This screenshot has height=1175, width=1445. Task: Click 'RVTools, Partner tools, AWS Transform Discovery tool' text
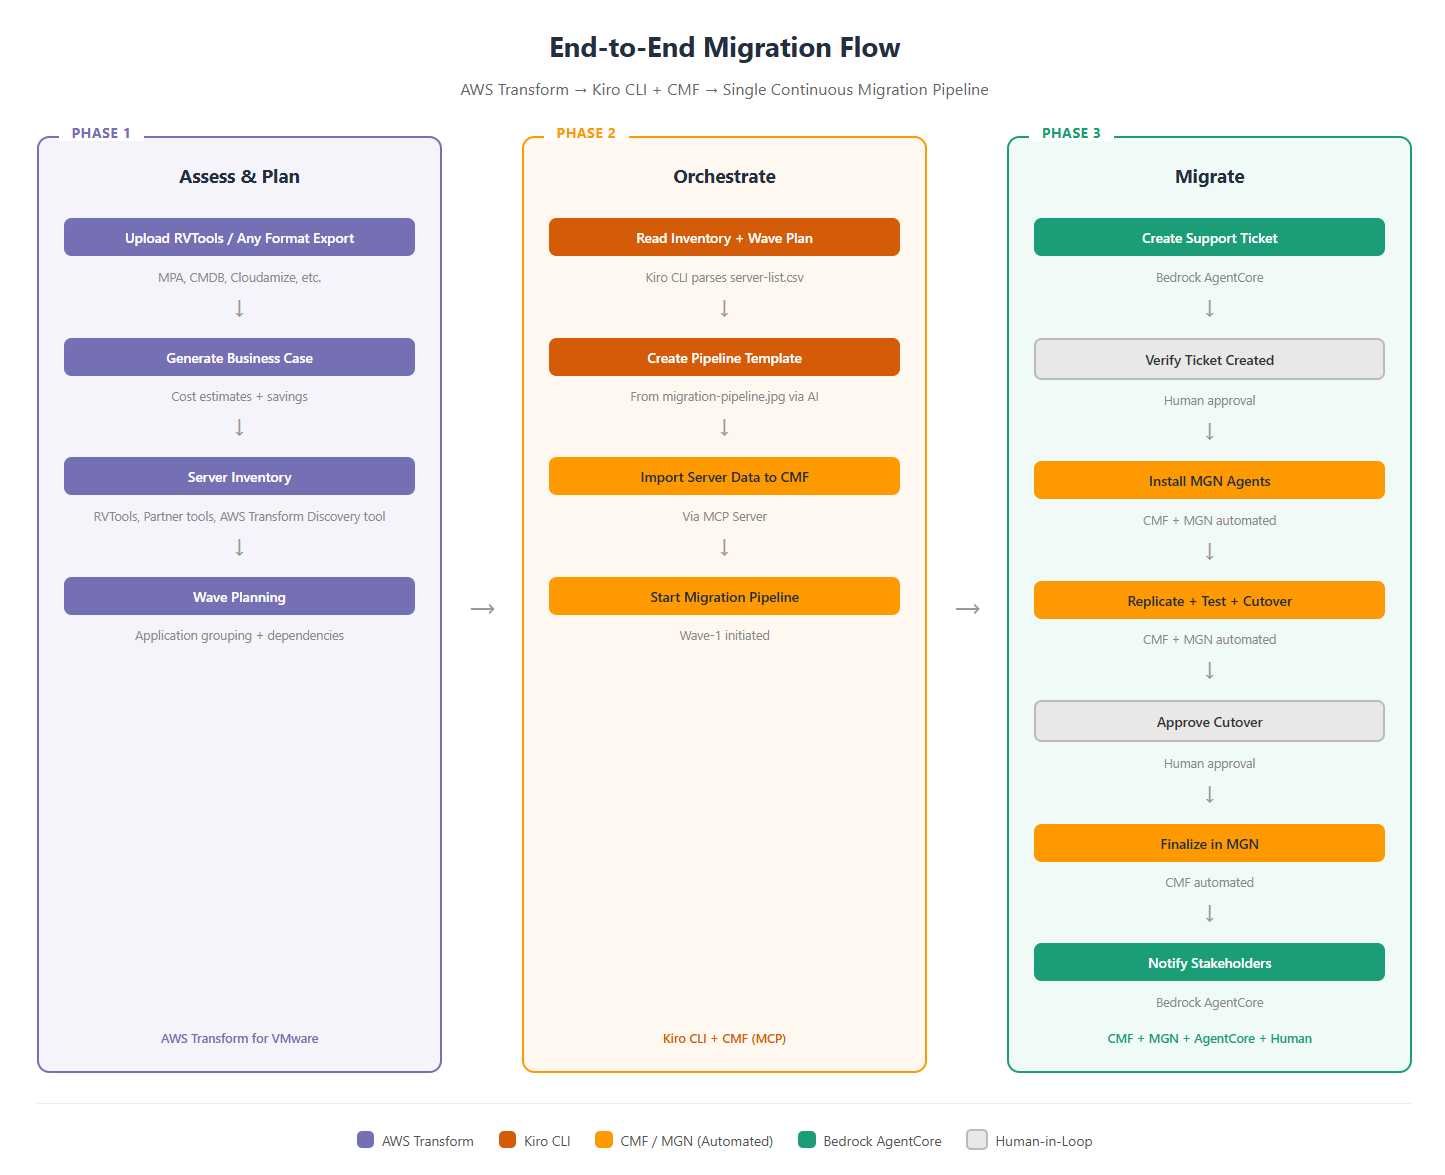[x=239, y=517]
